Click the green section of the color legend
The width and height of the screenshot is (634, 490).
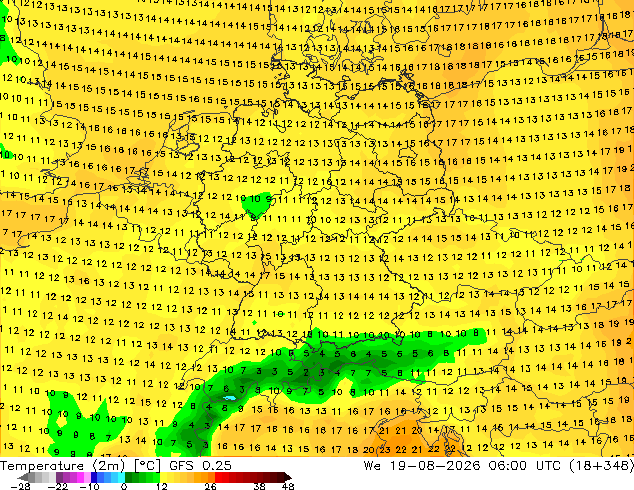point(142,477)
